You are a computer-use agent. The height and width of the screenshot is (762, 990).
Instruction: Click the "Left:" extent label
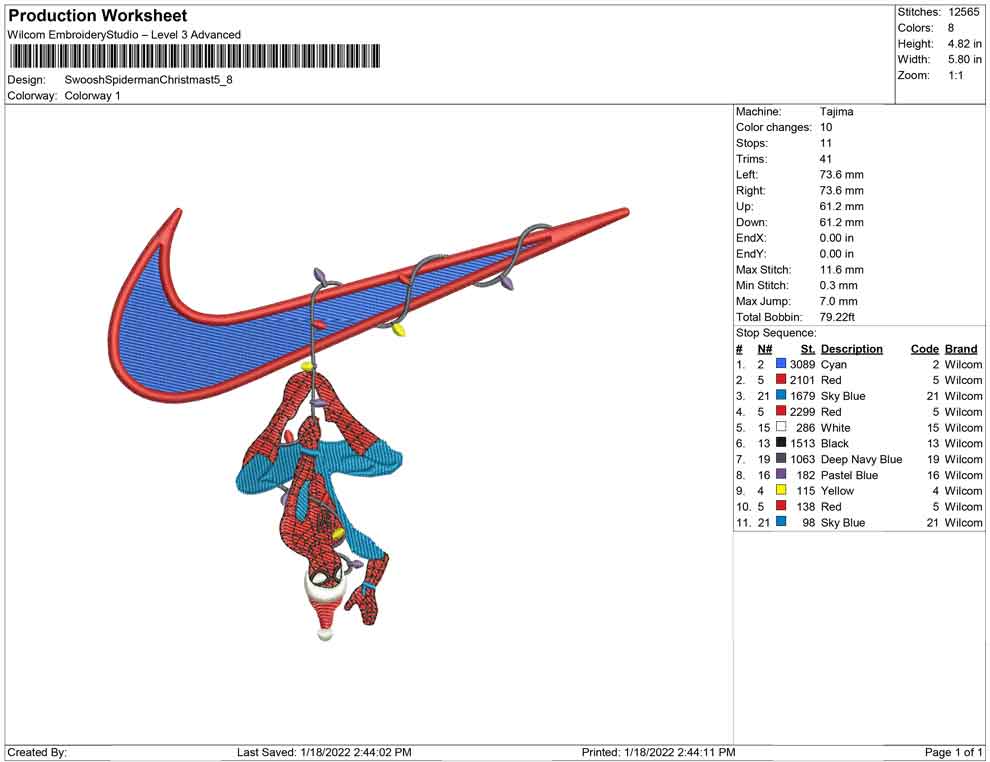point(746,175)
